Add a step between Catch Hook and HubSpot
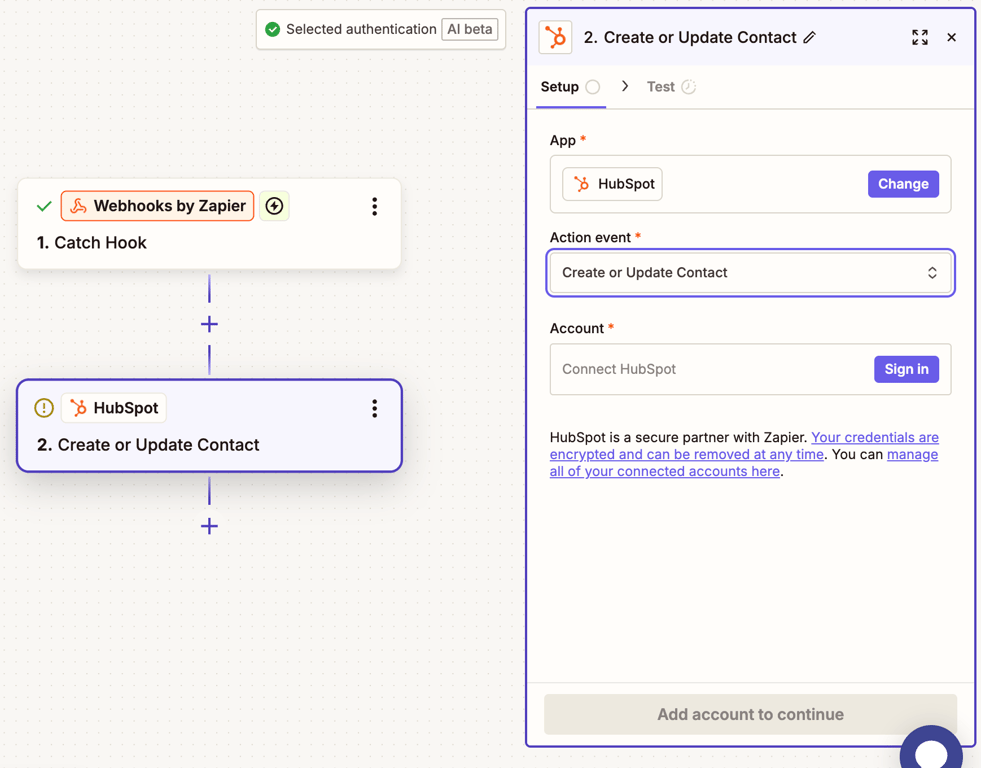Viewport: 981px width, 768px height. pos(209,324)
